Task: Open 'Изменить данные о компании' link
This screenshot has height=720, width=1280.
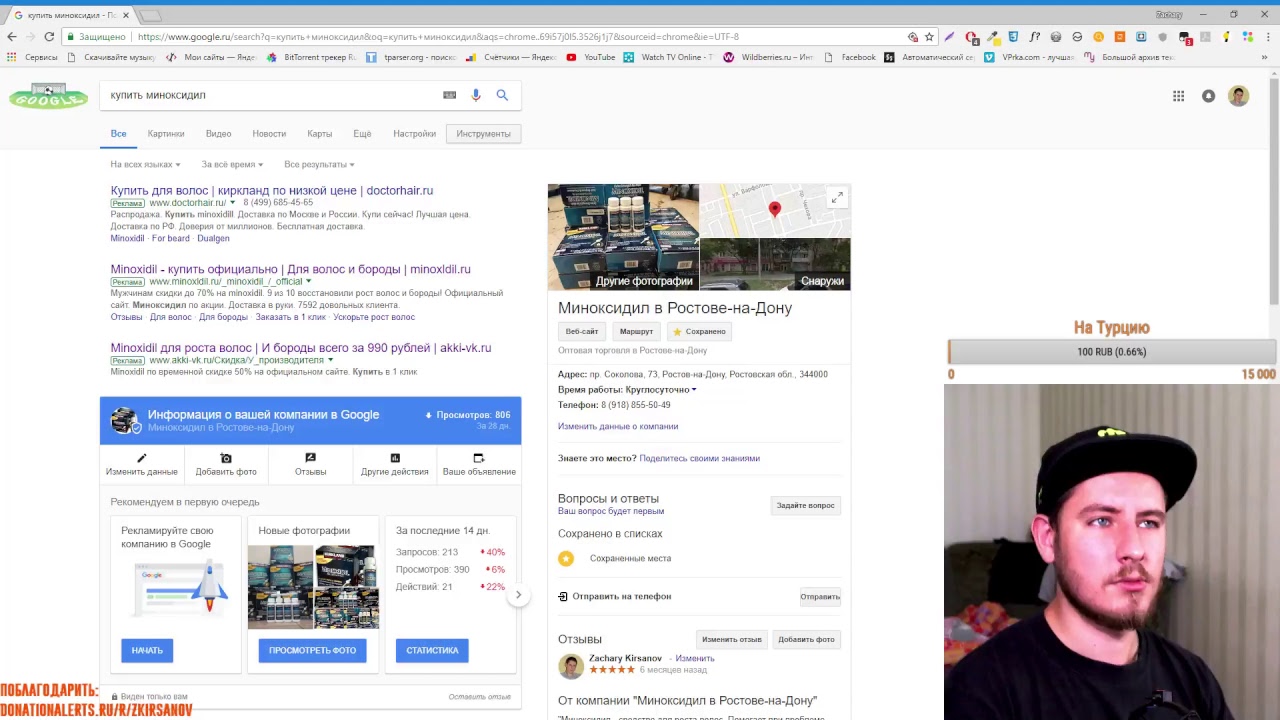Action: click(618, 426)
